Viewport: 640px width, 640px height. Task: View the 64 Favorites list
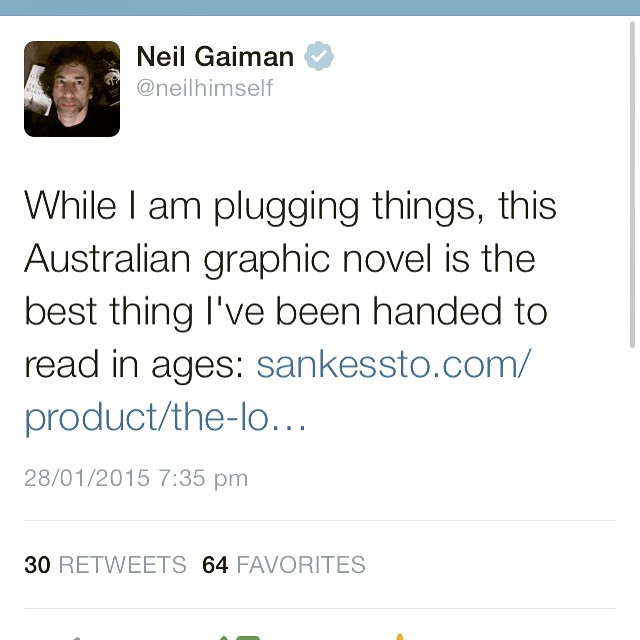tap(283, 565)
